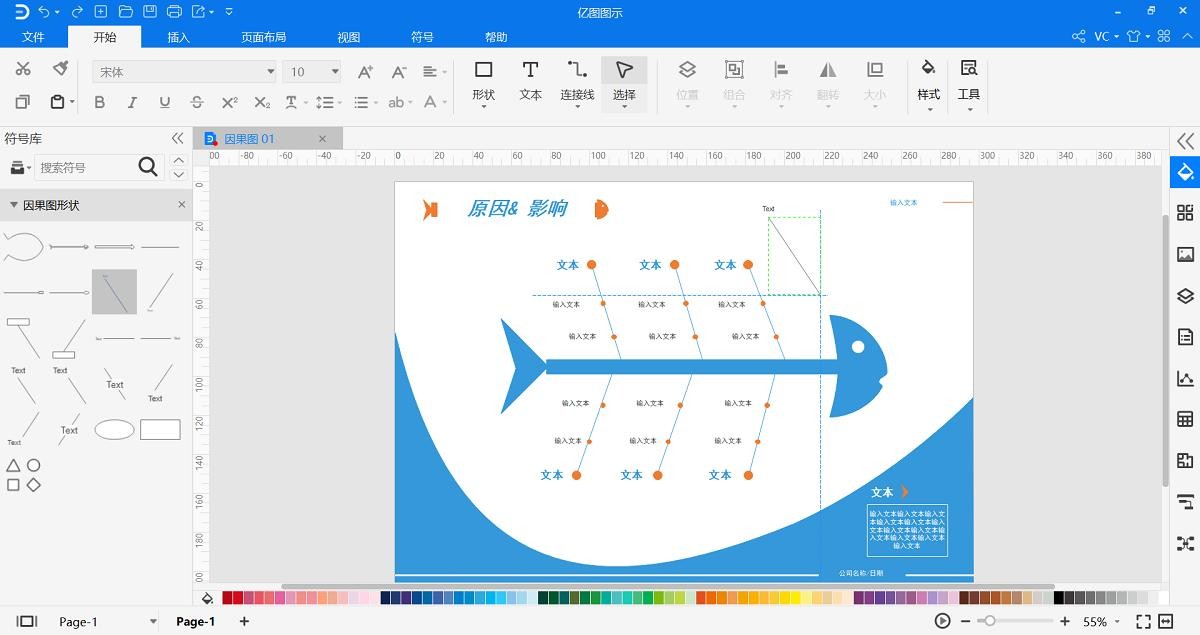Click the 样式 style button
The height and width of the screenshot is (635, 1200).
(x=928, y=80)
